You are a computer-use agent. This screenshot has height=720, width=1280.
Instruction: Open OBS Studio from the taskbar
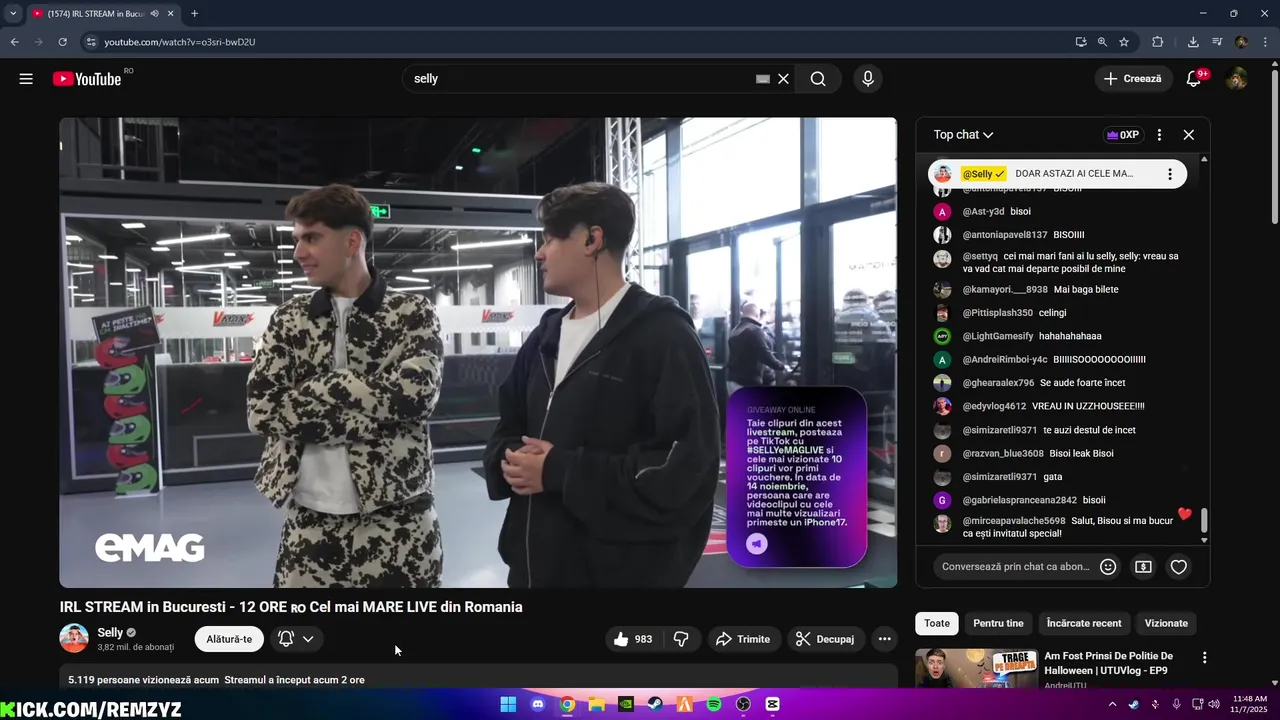pos(743,704)
